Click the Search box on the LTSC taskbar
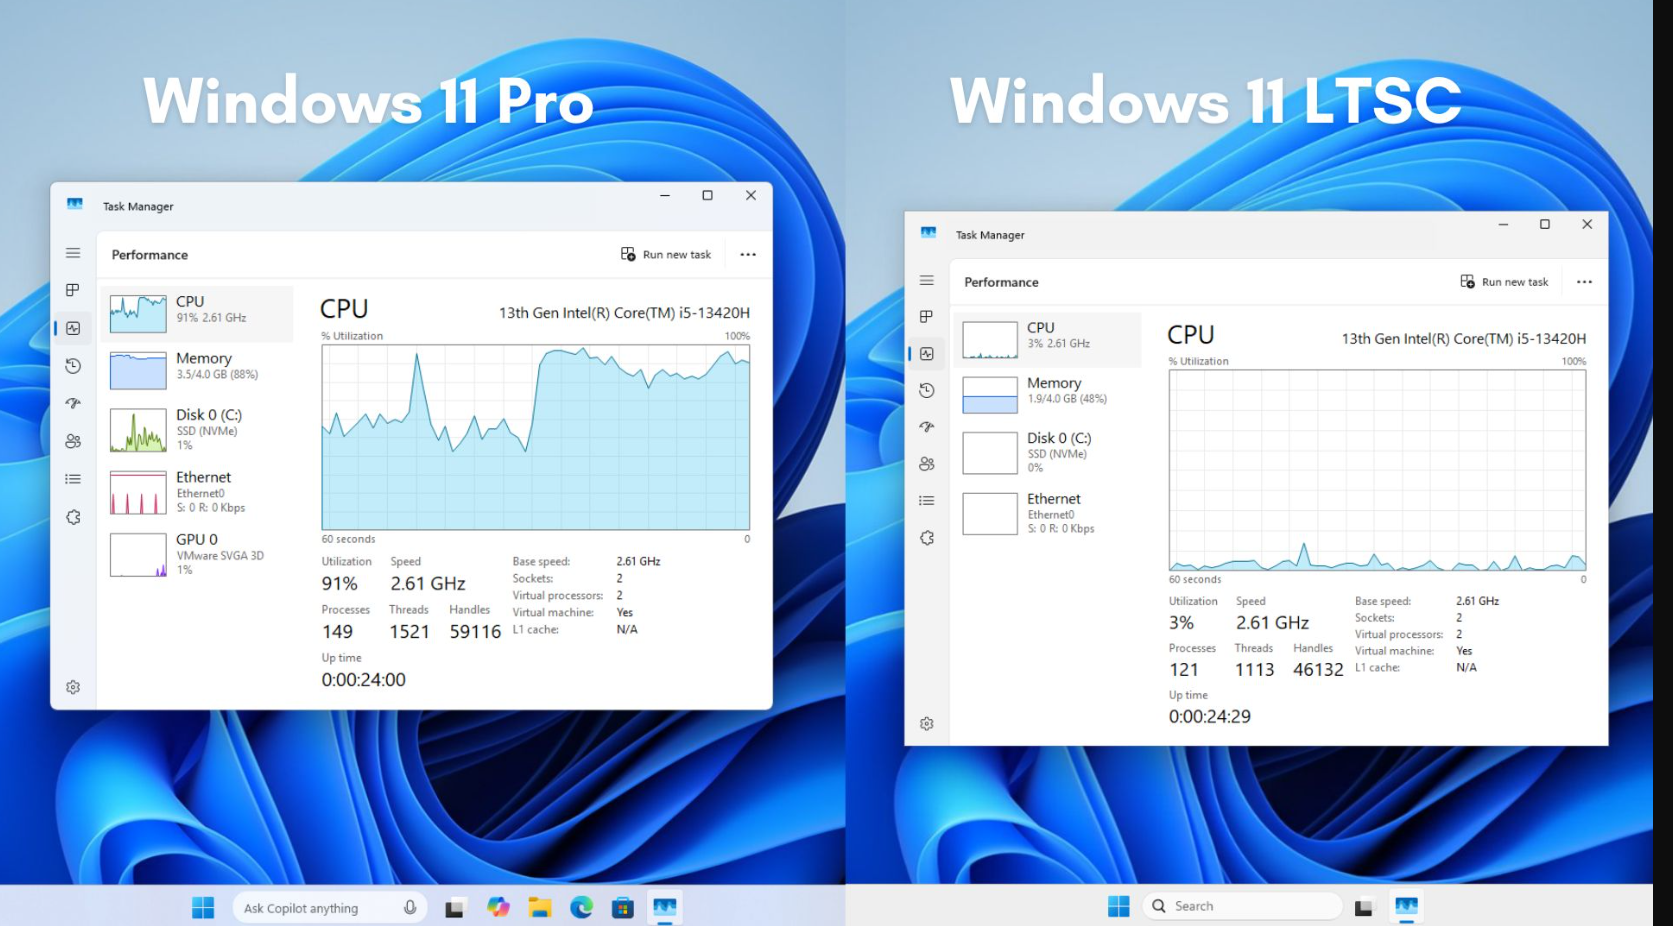The image size is (1673, 926). click(1242, 906)
